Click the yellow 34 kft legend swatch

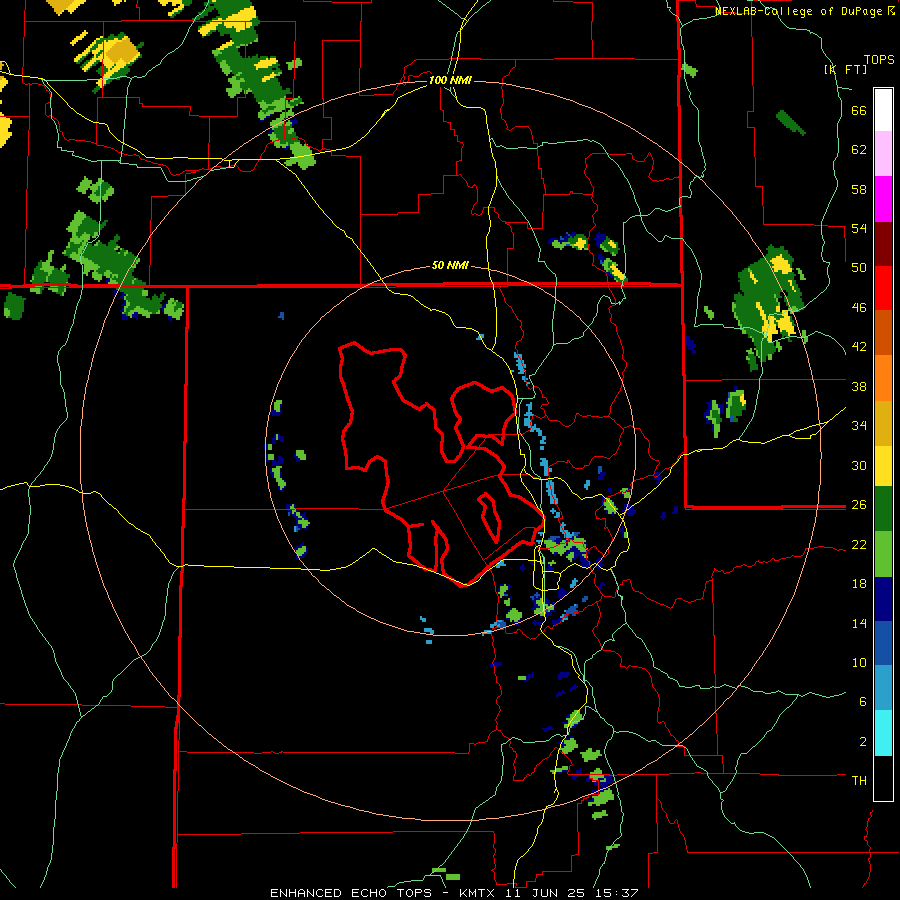pos(883,466)
